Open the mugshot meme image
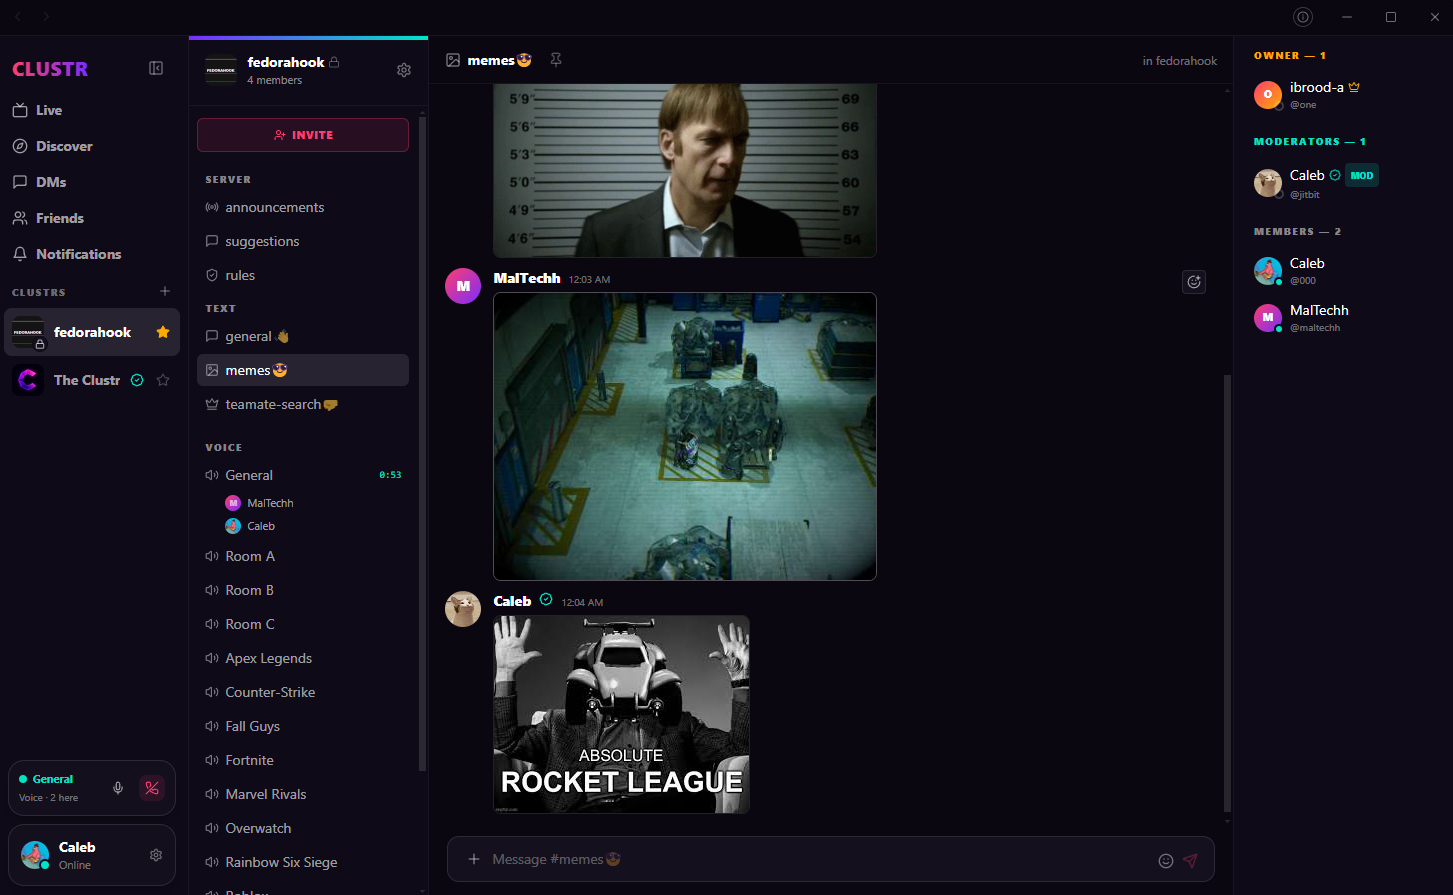Viewport: 1453px width, 895px height. 685,171
